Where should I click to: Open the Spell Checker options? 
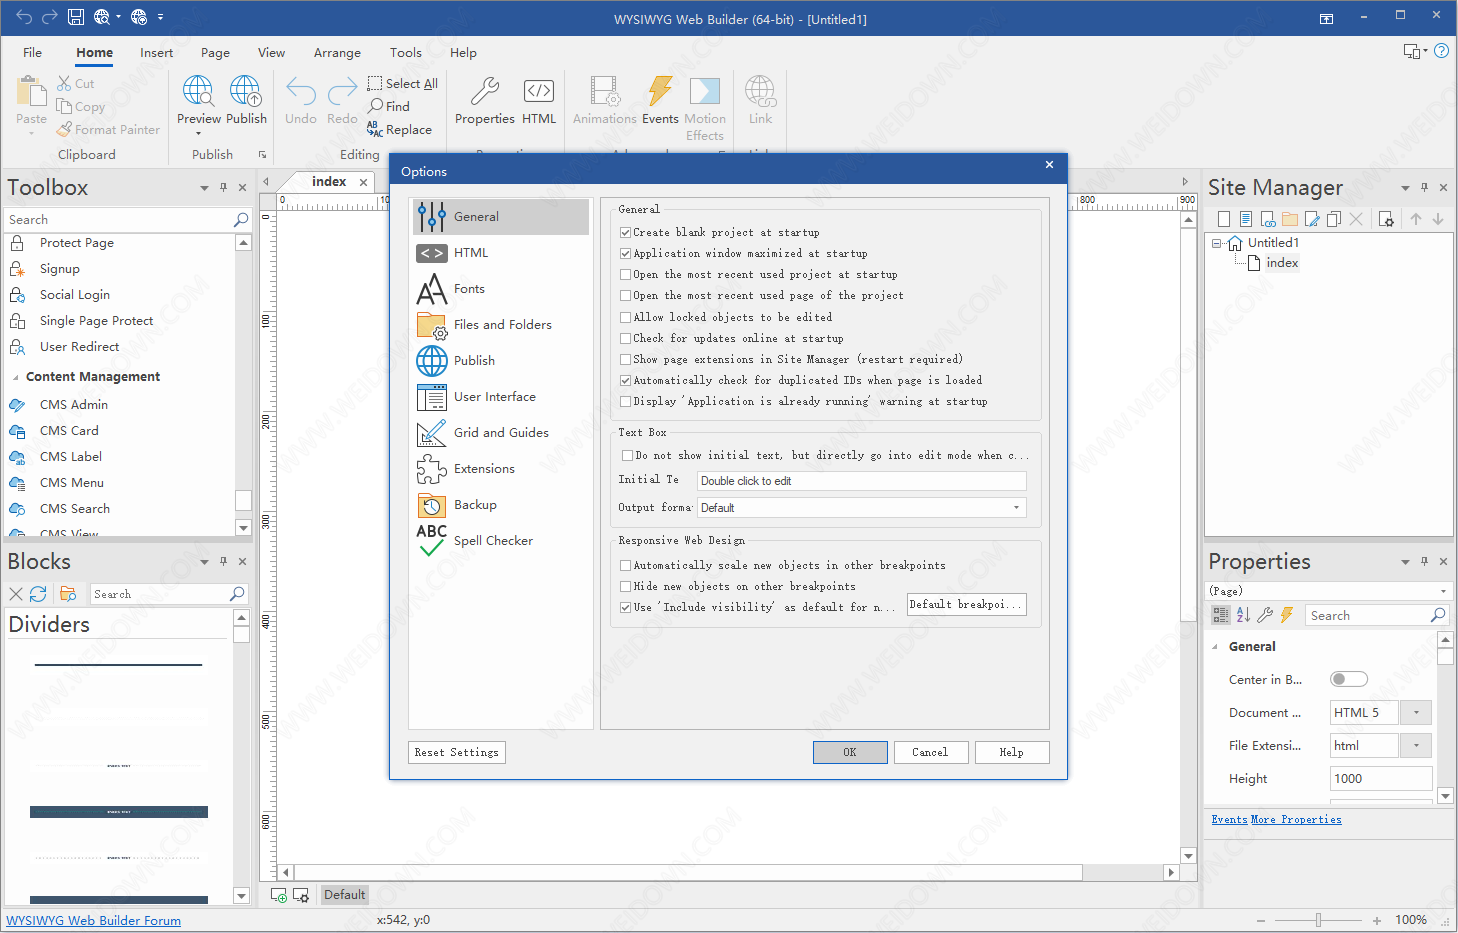493,541
